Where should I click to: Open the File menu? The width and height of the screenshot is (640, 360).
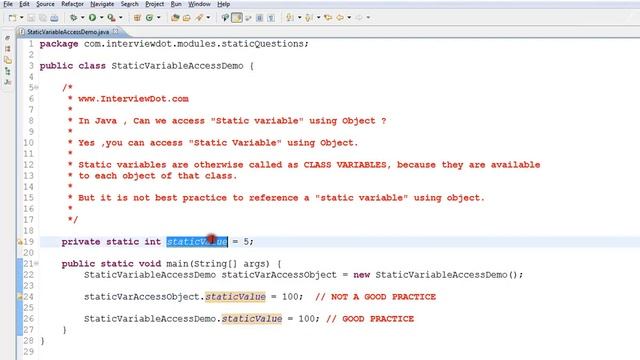pos(8,4)
